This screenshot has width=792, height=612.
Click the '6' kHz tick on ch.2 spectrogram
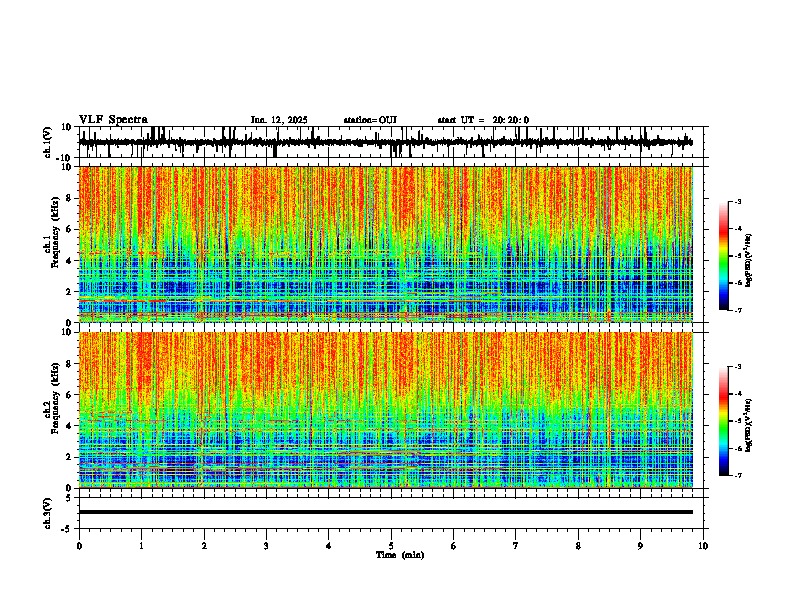[70, 395]
